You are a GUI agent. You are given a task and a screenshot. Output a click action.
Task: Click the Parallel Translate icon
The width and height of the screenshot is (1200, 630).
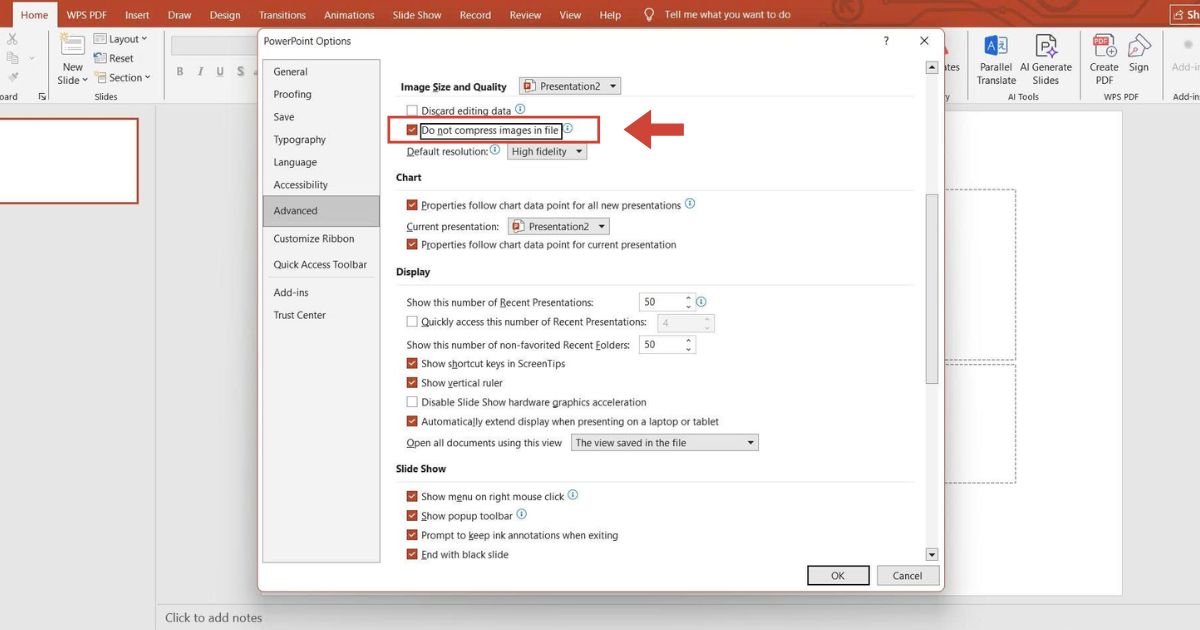tap(996, 47)
